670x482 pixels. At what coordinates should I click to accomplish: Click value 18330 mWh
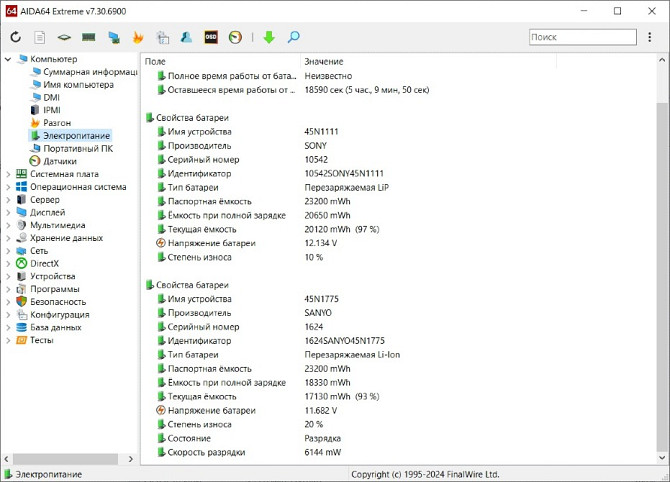[x=327, y=382]
